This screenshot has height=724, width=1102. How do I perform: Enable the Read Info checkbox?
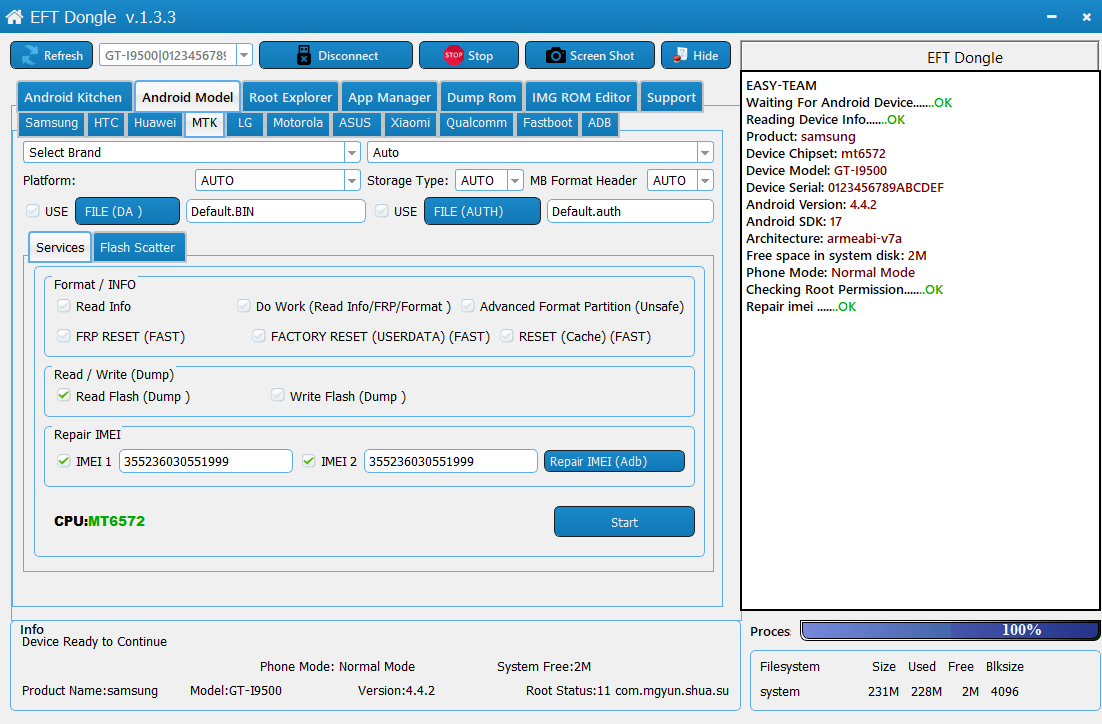click(64, 306)
